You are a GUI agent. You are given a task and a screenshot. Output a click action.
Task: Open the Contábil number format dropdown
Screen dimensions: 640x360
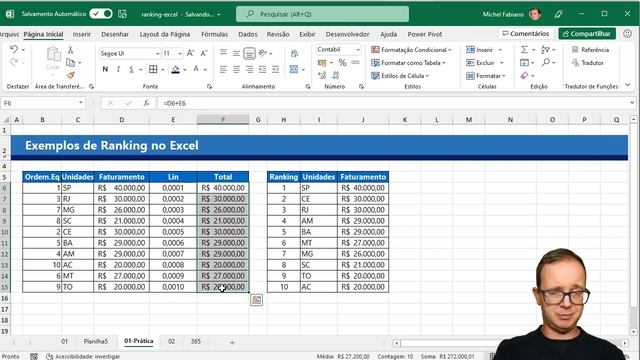pos(358,50)
